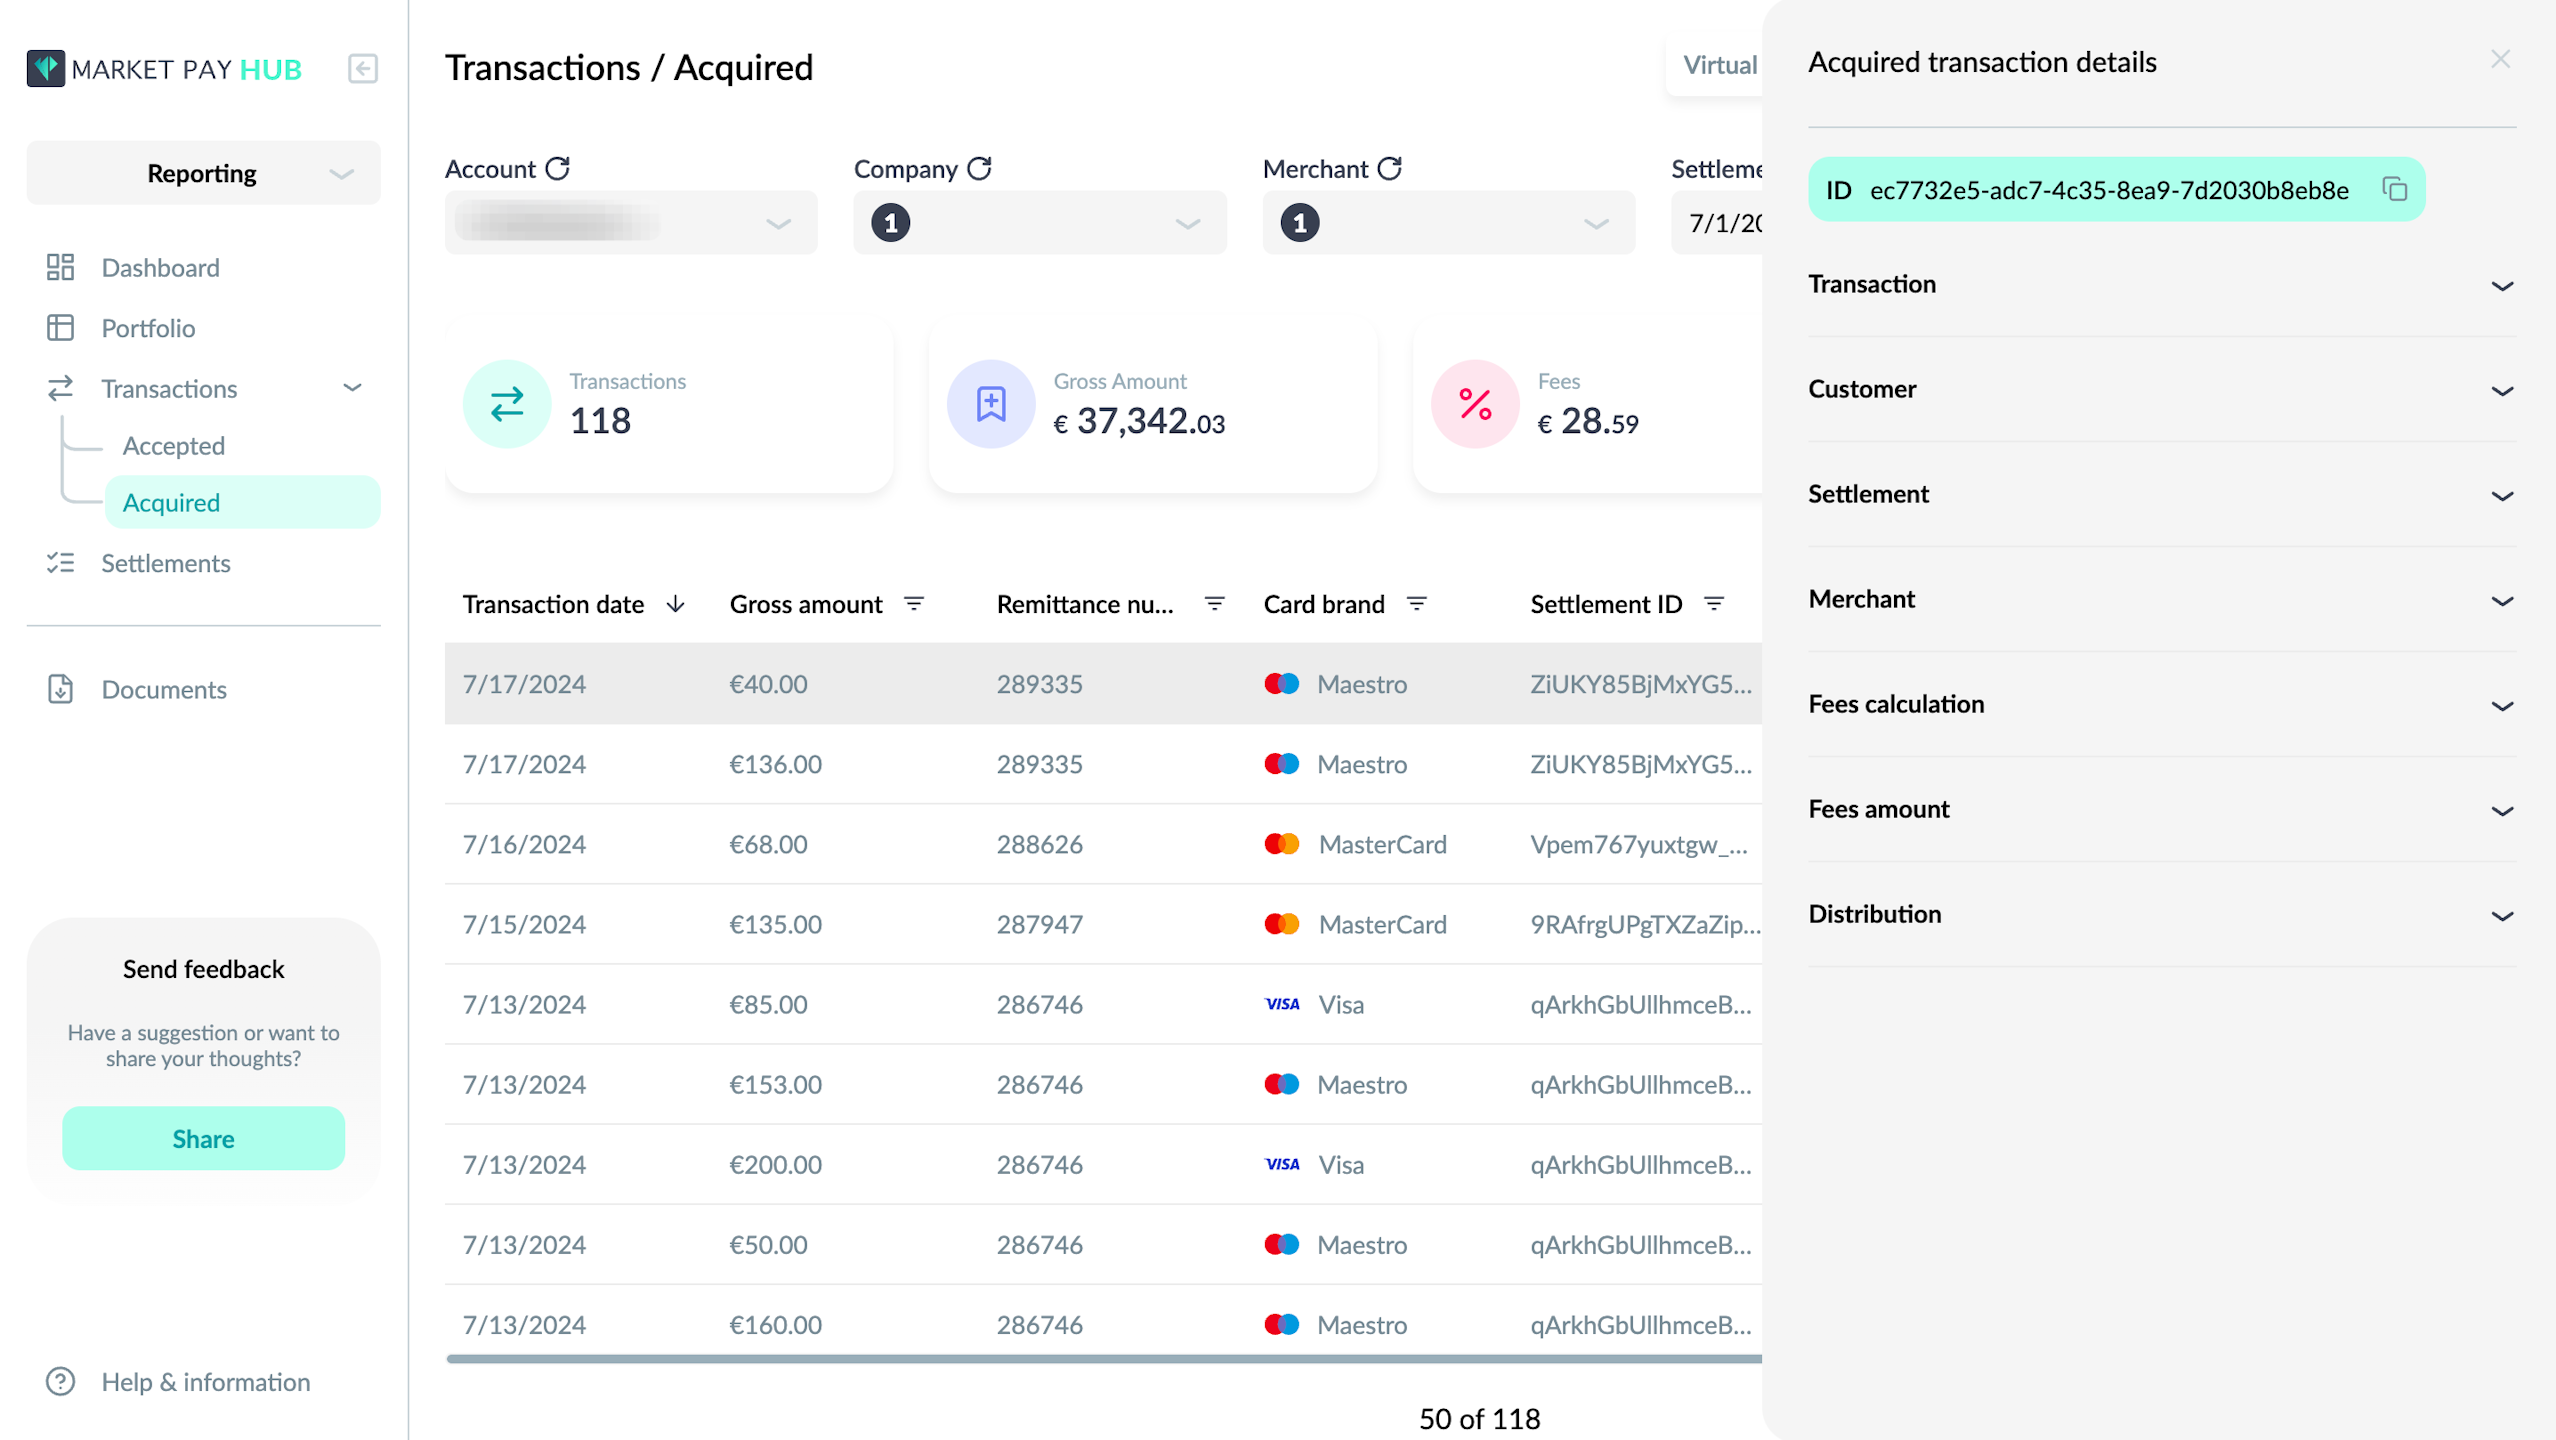Copy the transaction ID

[2394, 188]
